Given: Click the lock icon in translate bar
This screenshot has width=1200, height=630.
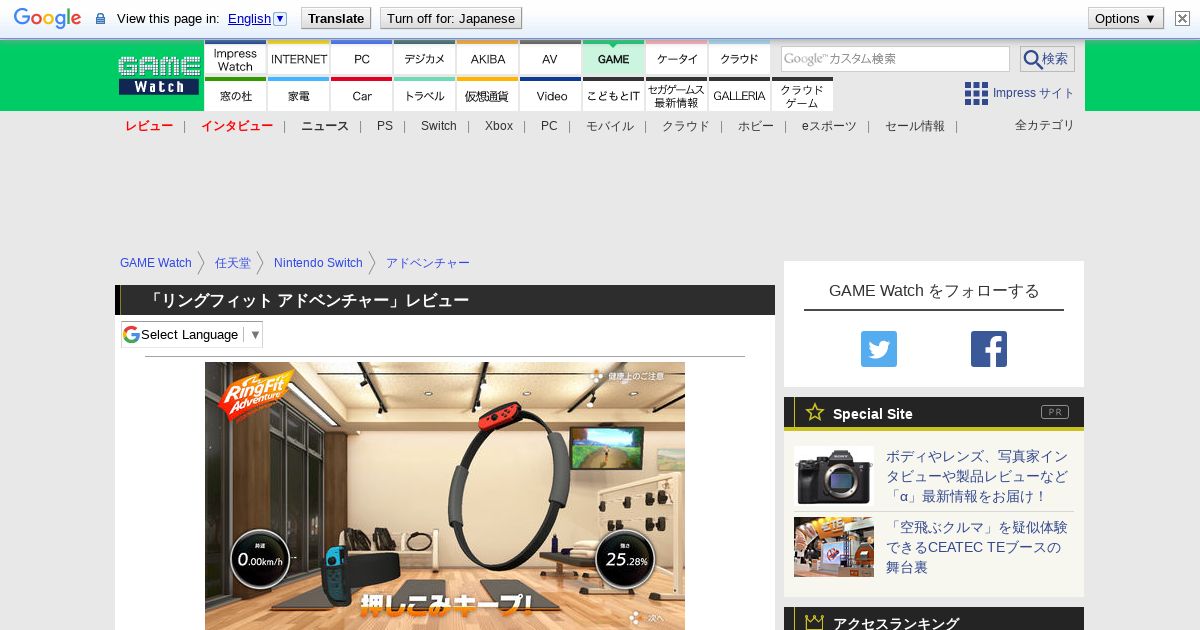Looking at the screenshot, I should (x=100, y=19).
